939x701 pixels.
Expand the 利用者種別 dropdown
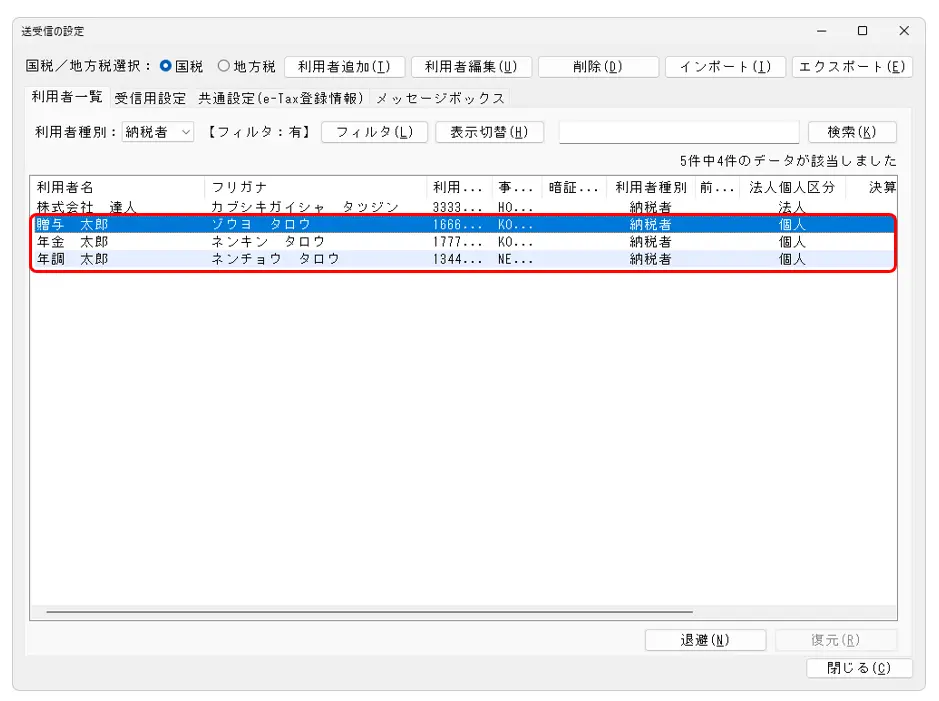(x=187, y=133)
